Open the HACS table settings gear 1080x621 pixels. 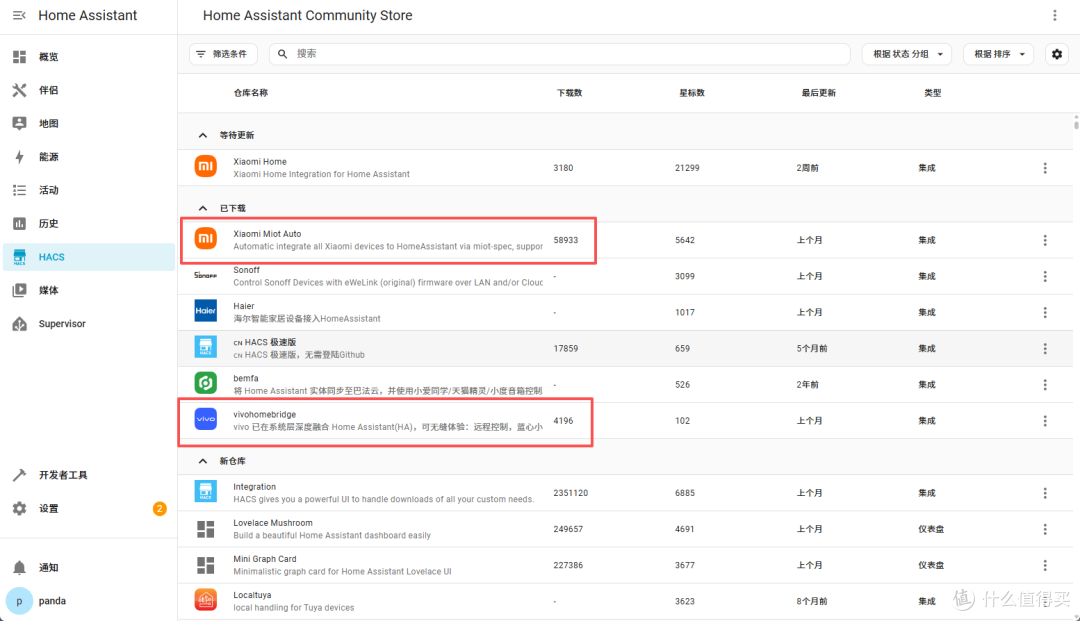click(1057, 54)
